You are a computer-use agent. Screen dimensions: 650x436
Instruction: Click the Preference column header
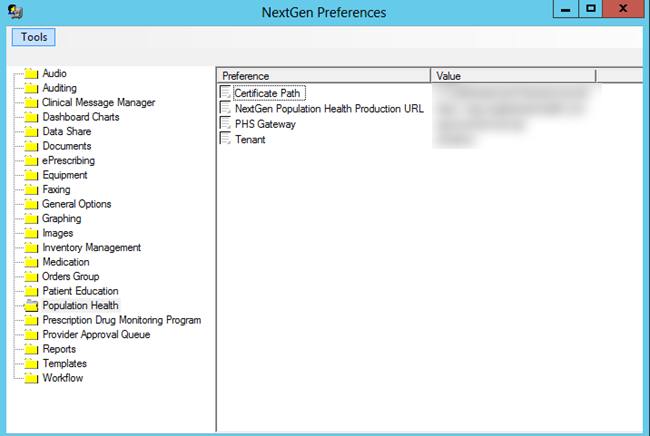coord(324,76)
